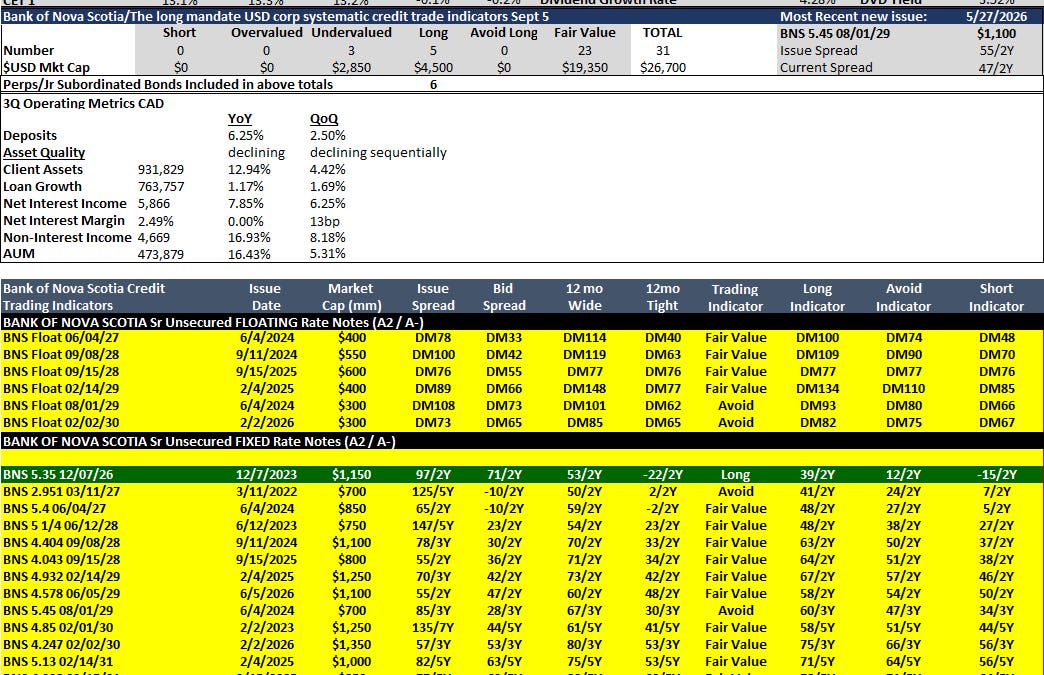Click the BNS 5 1/4 06/12/28 bond name

(61, 525)
